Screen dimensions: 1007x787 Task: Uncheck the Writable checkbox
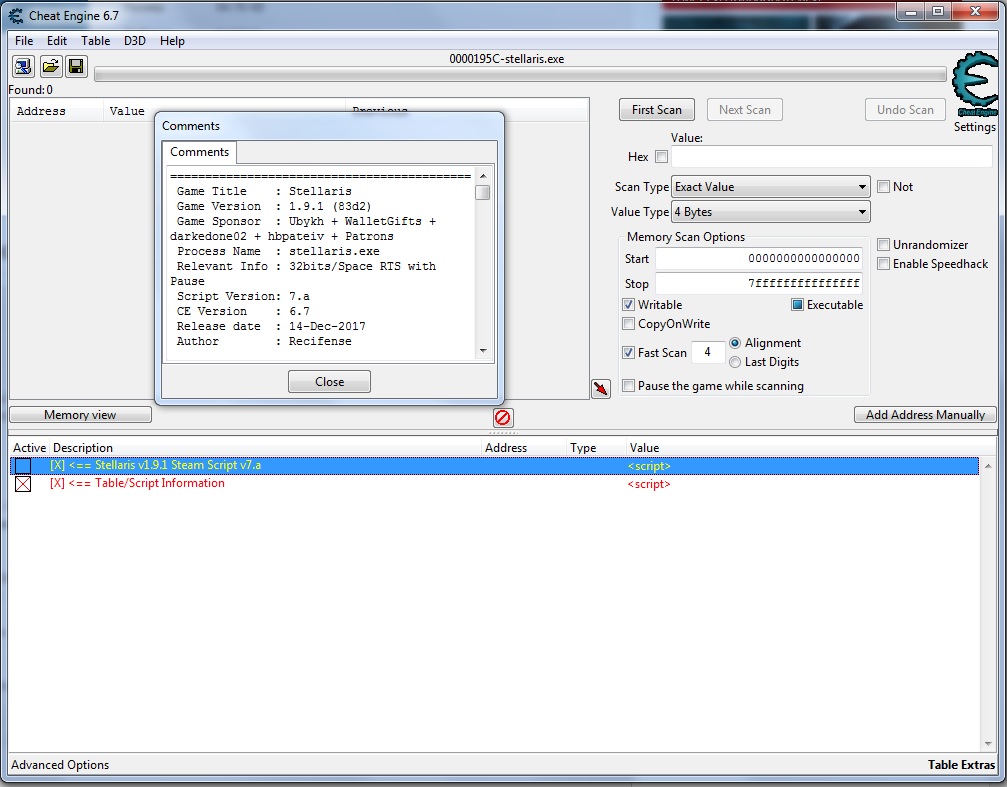pyautogui.click(x=629, y=305)
